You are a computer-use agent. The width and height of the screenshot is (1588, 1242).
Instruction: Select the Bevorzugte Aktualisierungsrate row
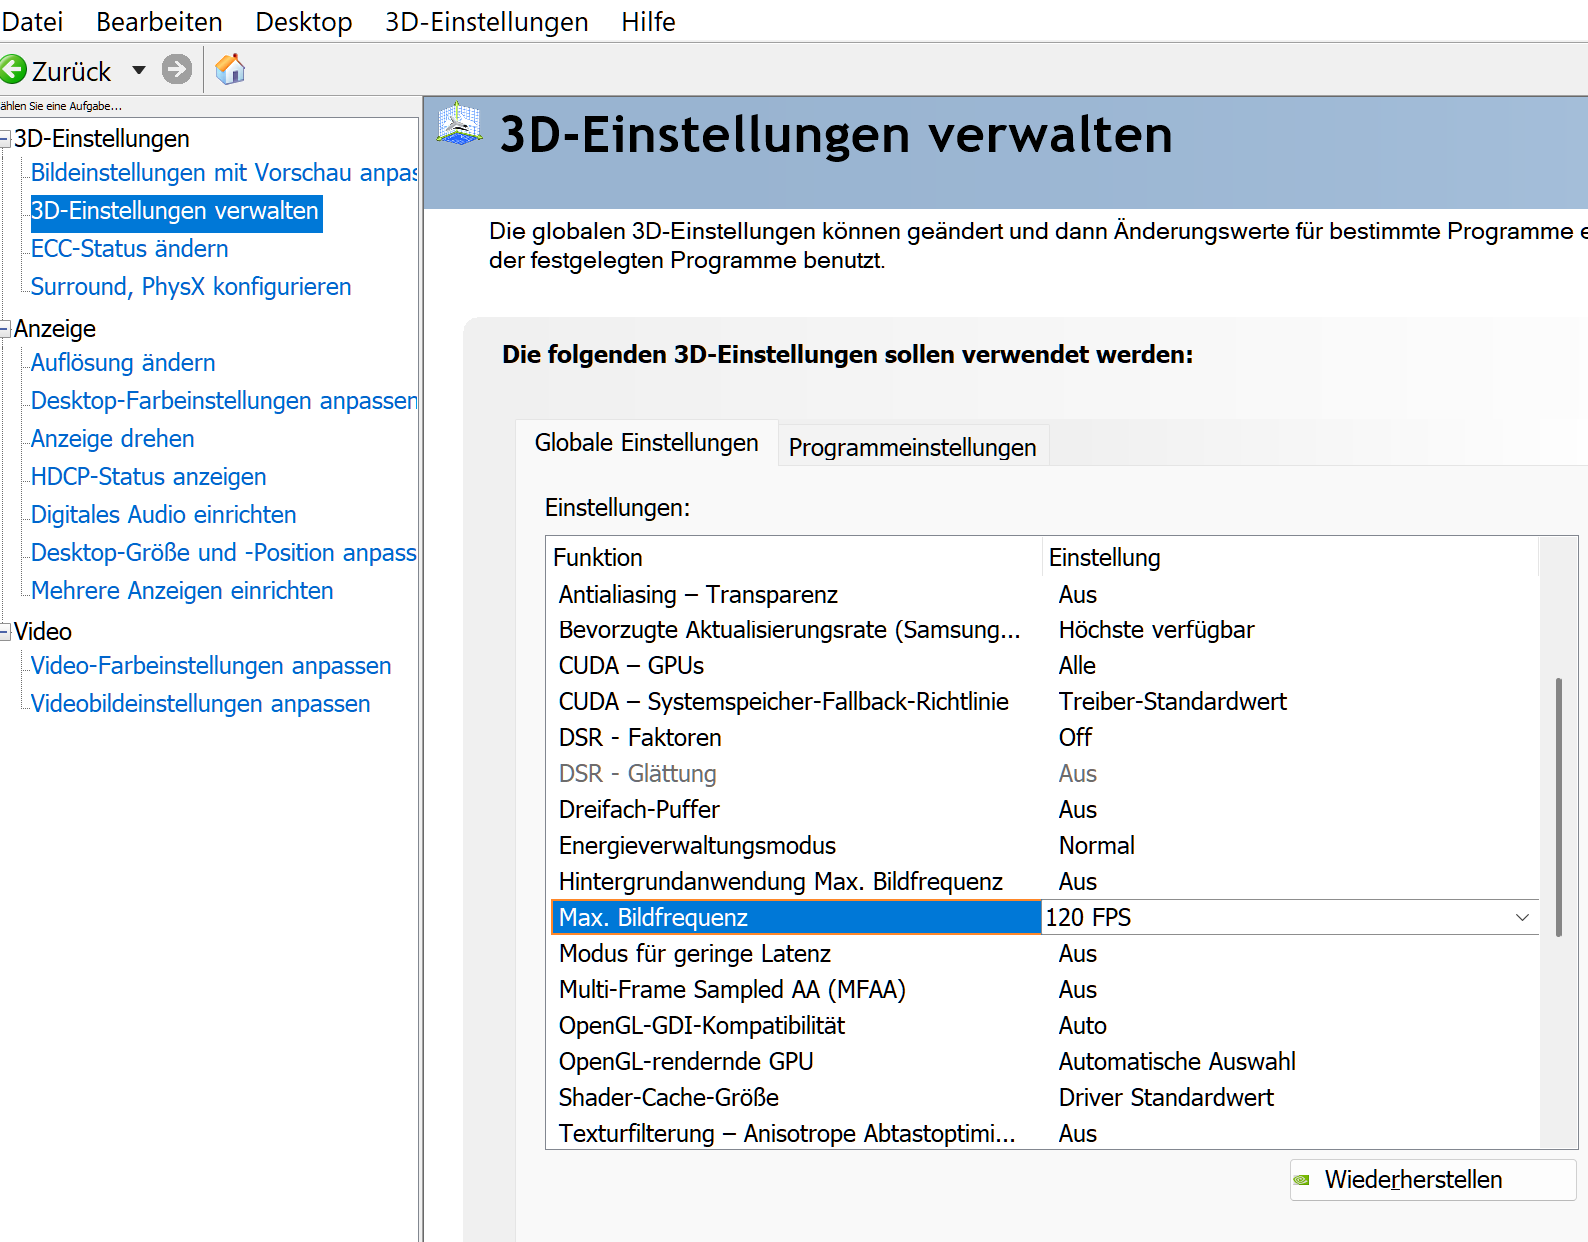[x=1043, y=630]
